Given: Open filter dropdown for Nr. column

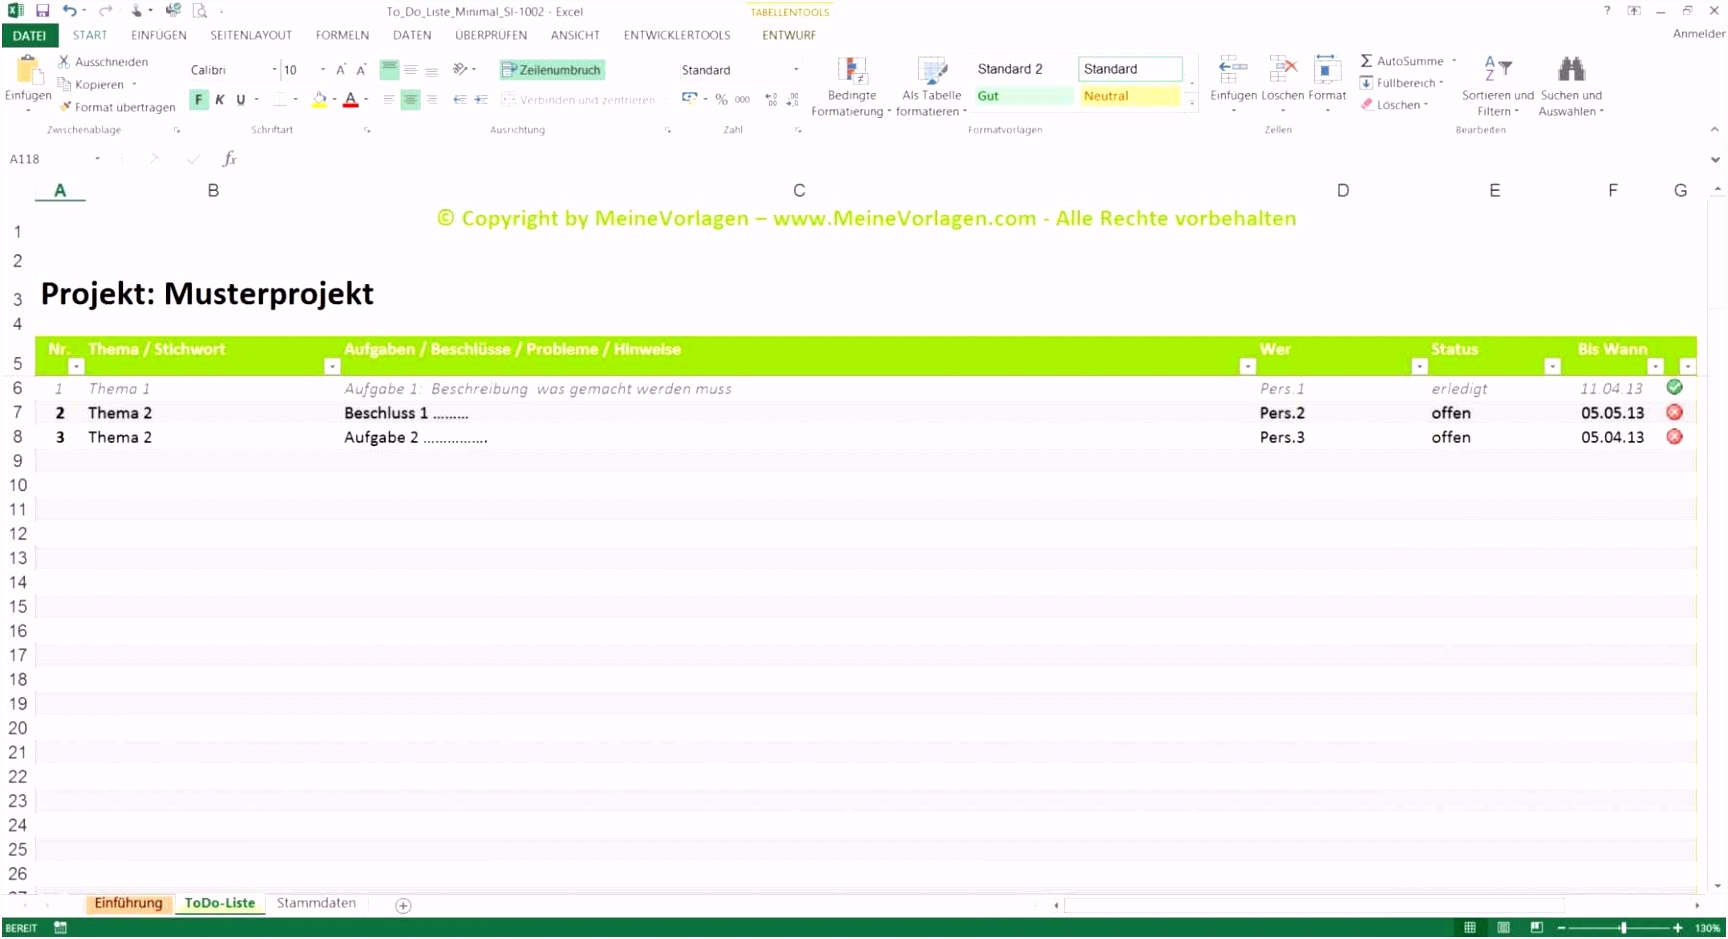Looking at the screenshot, I should point(76,367).
